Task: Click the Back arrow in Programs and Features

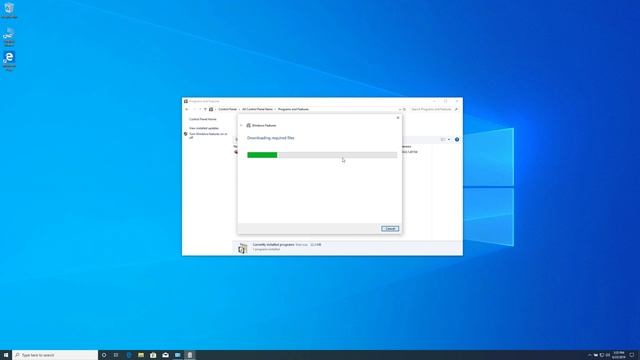Action: pyautogui.click(x=187, y=109)
